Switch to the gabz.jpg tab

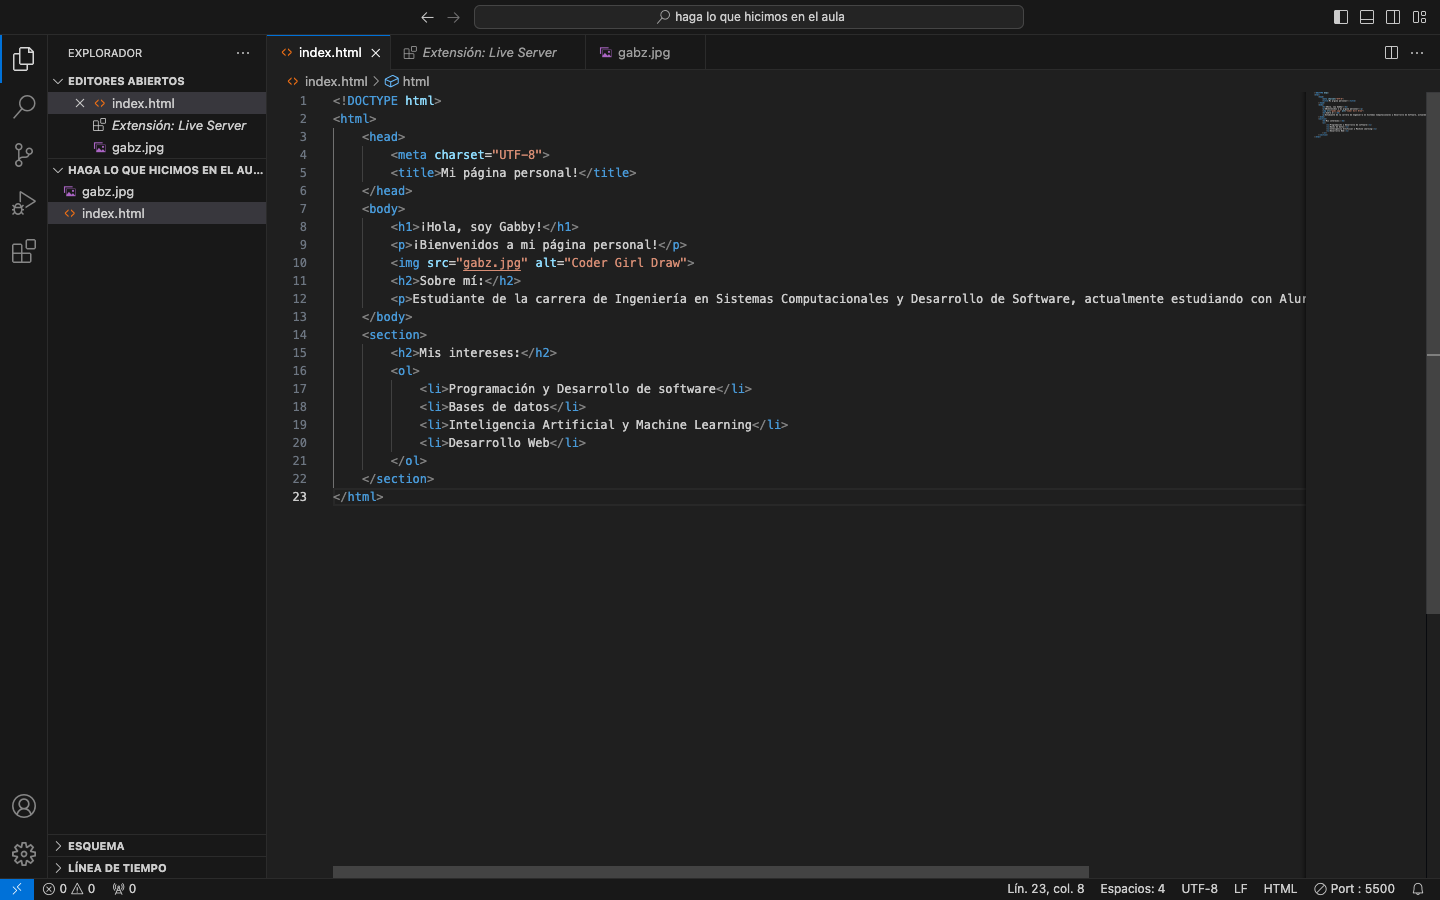[644, 53]
